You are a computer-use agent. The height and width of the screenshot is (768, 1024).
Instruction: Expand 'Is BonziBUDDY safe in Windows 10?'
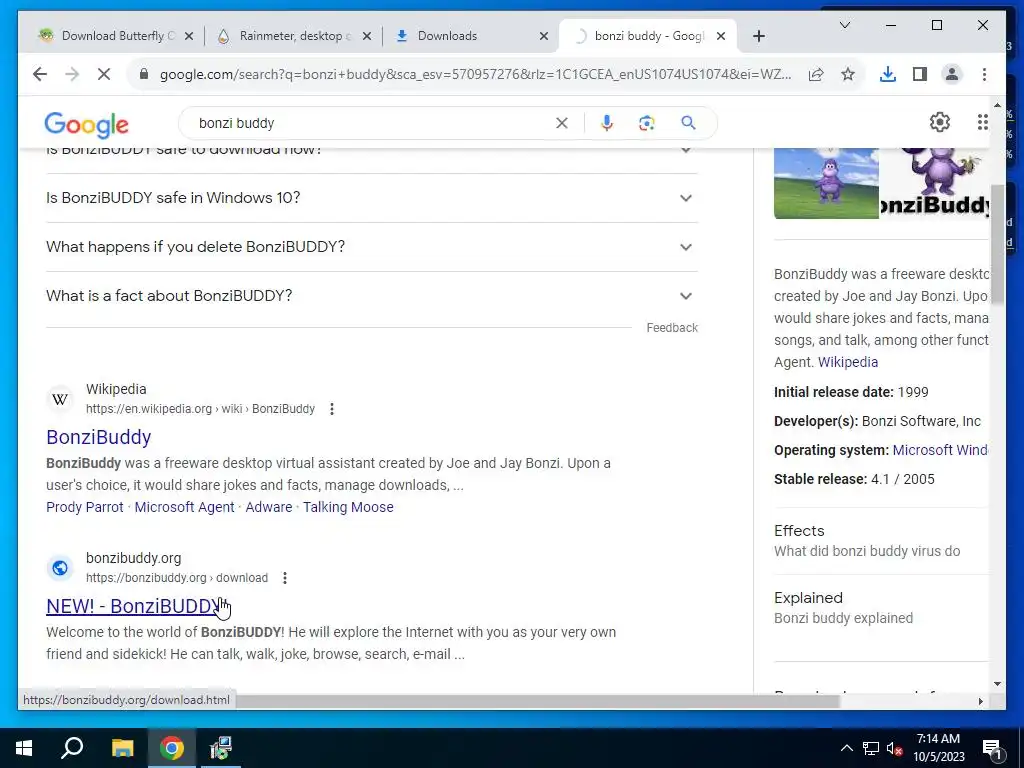click(x=372, y=198)
